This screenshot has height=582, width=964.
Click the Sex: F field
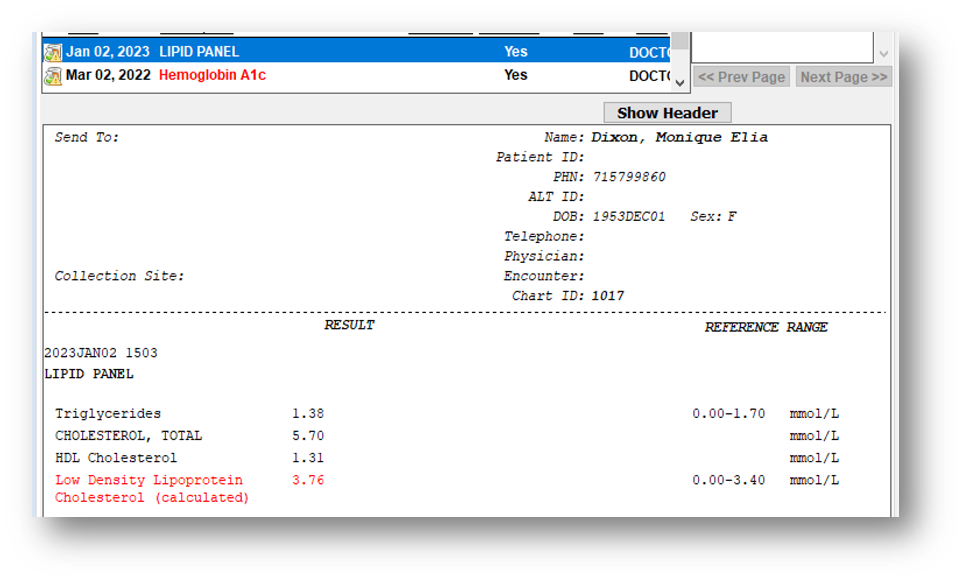coord(713,216)
